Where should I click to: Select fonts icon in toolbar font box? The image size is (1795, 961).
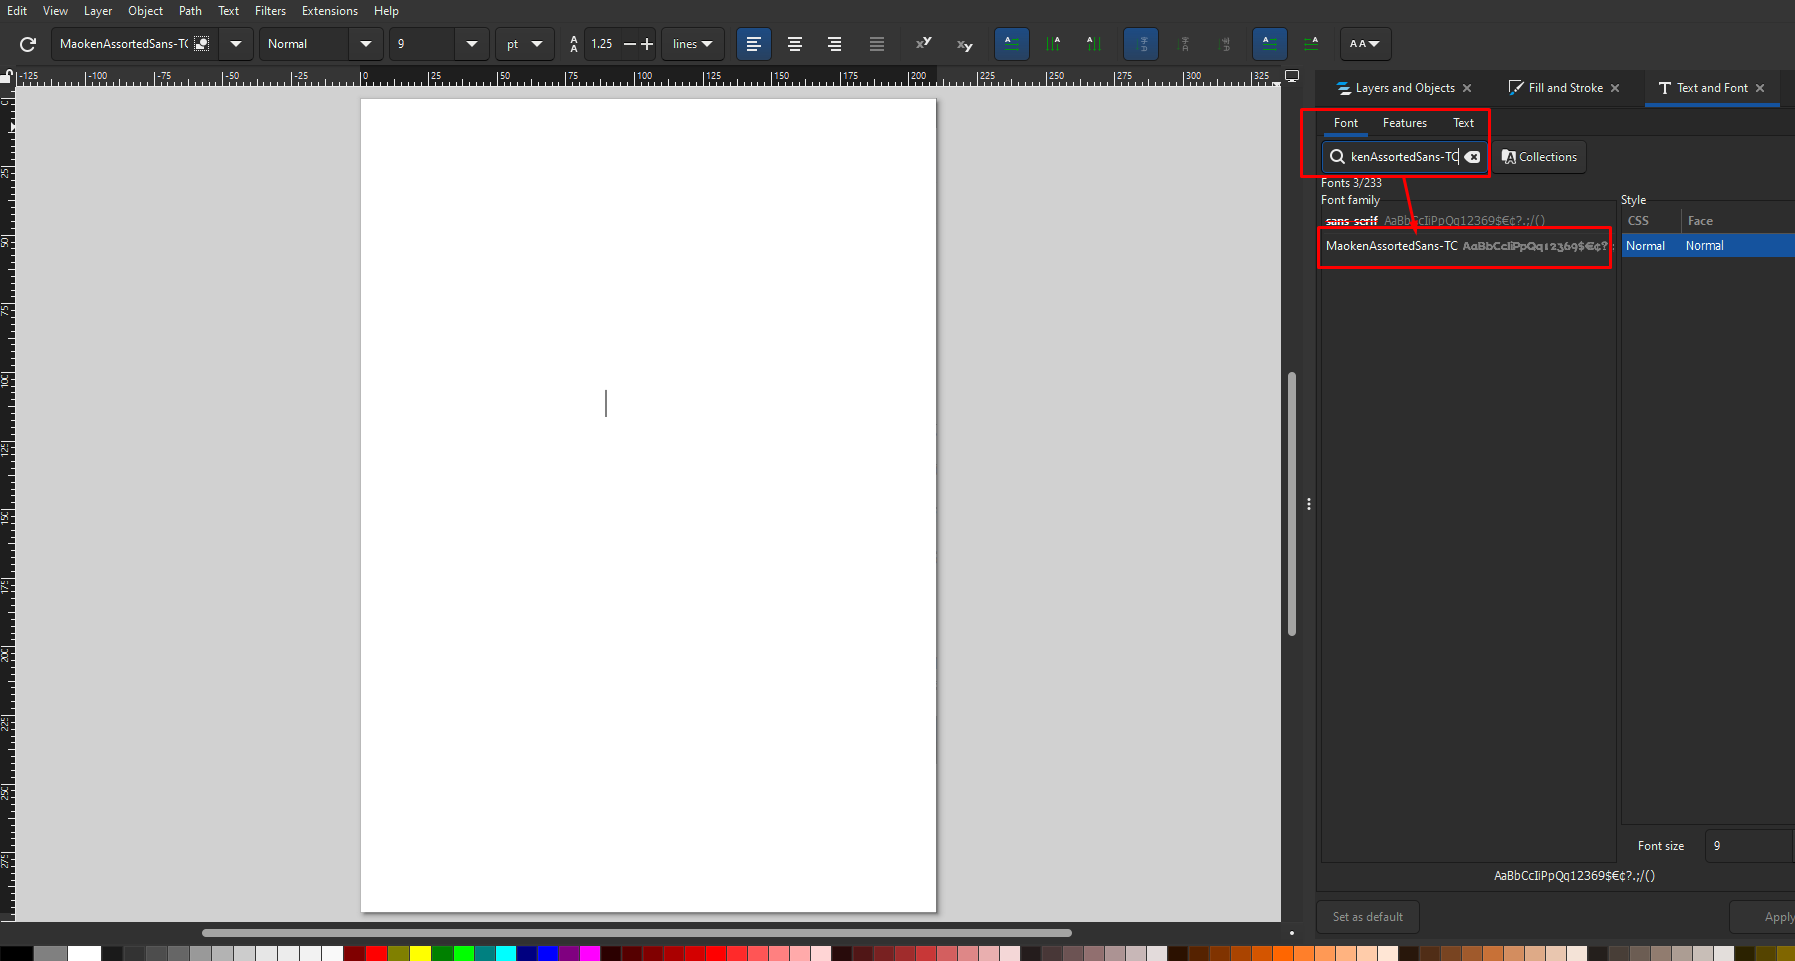(x=202, y=44)
